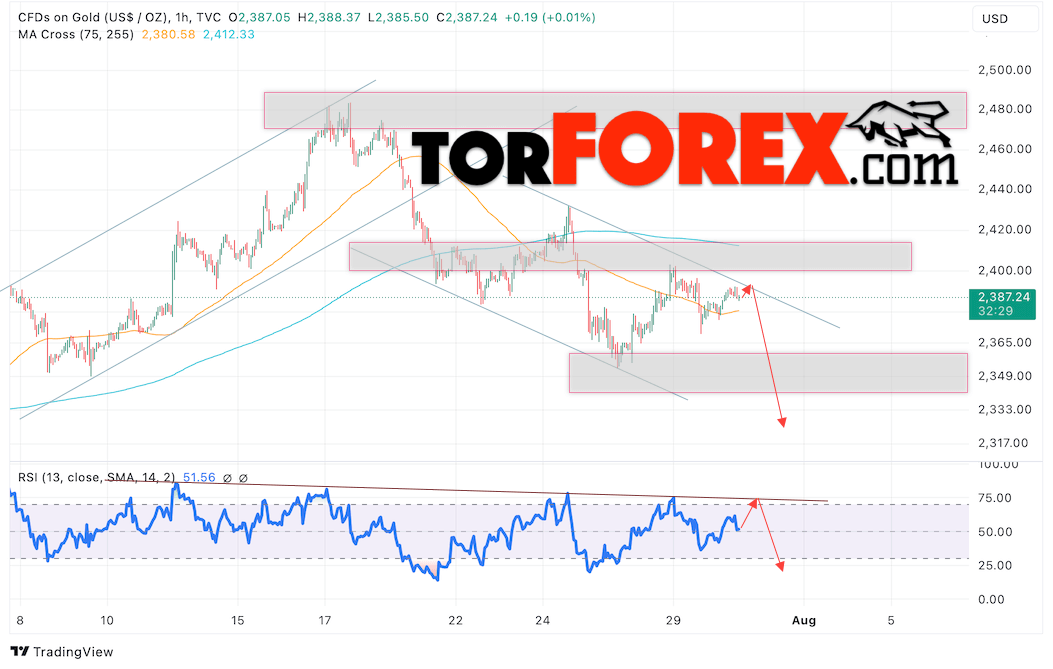
Task: Click the 2,480.00 price axis label
Action: [x=1005, y=109]
